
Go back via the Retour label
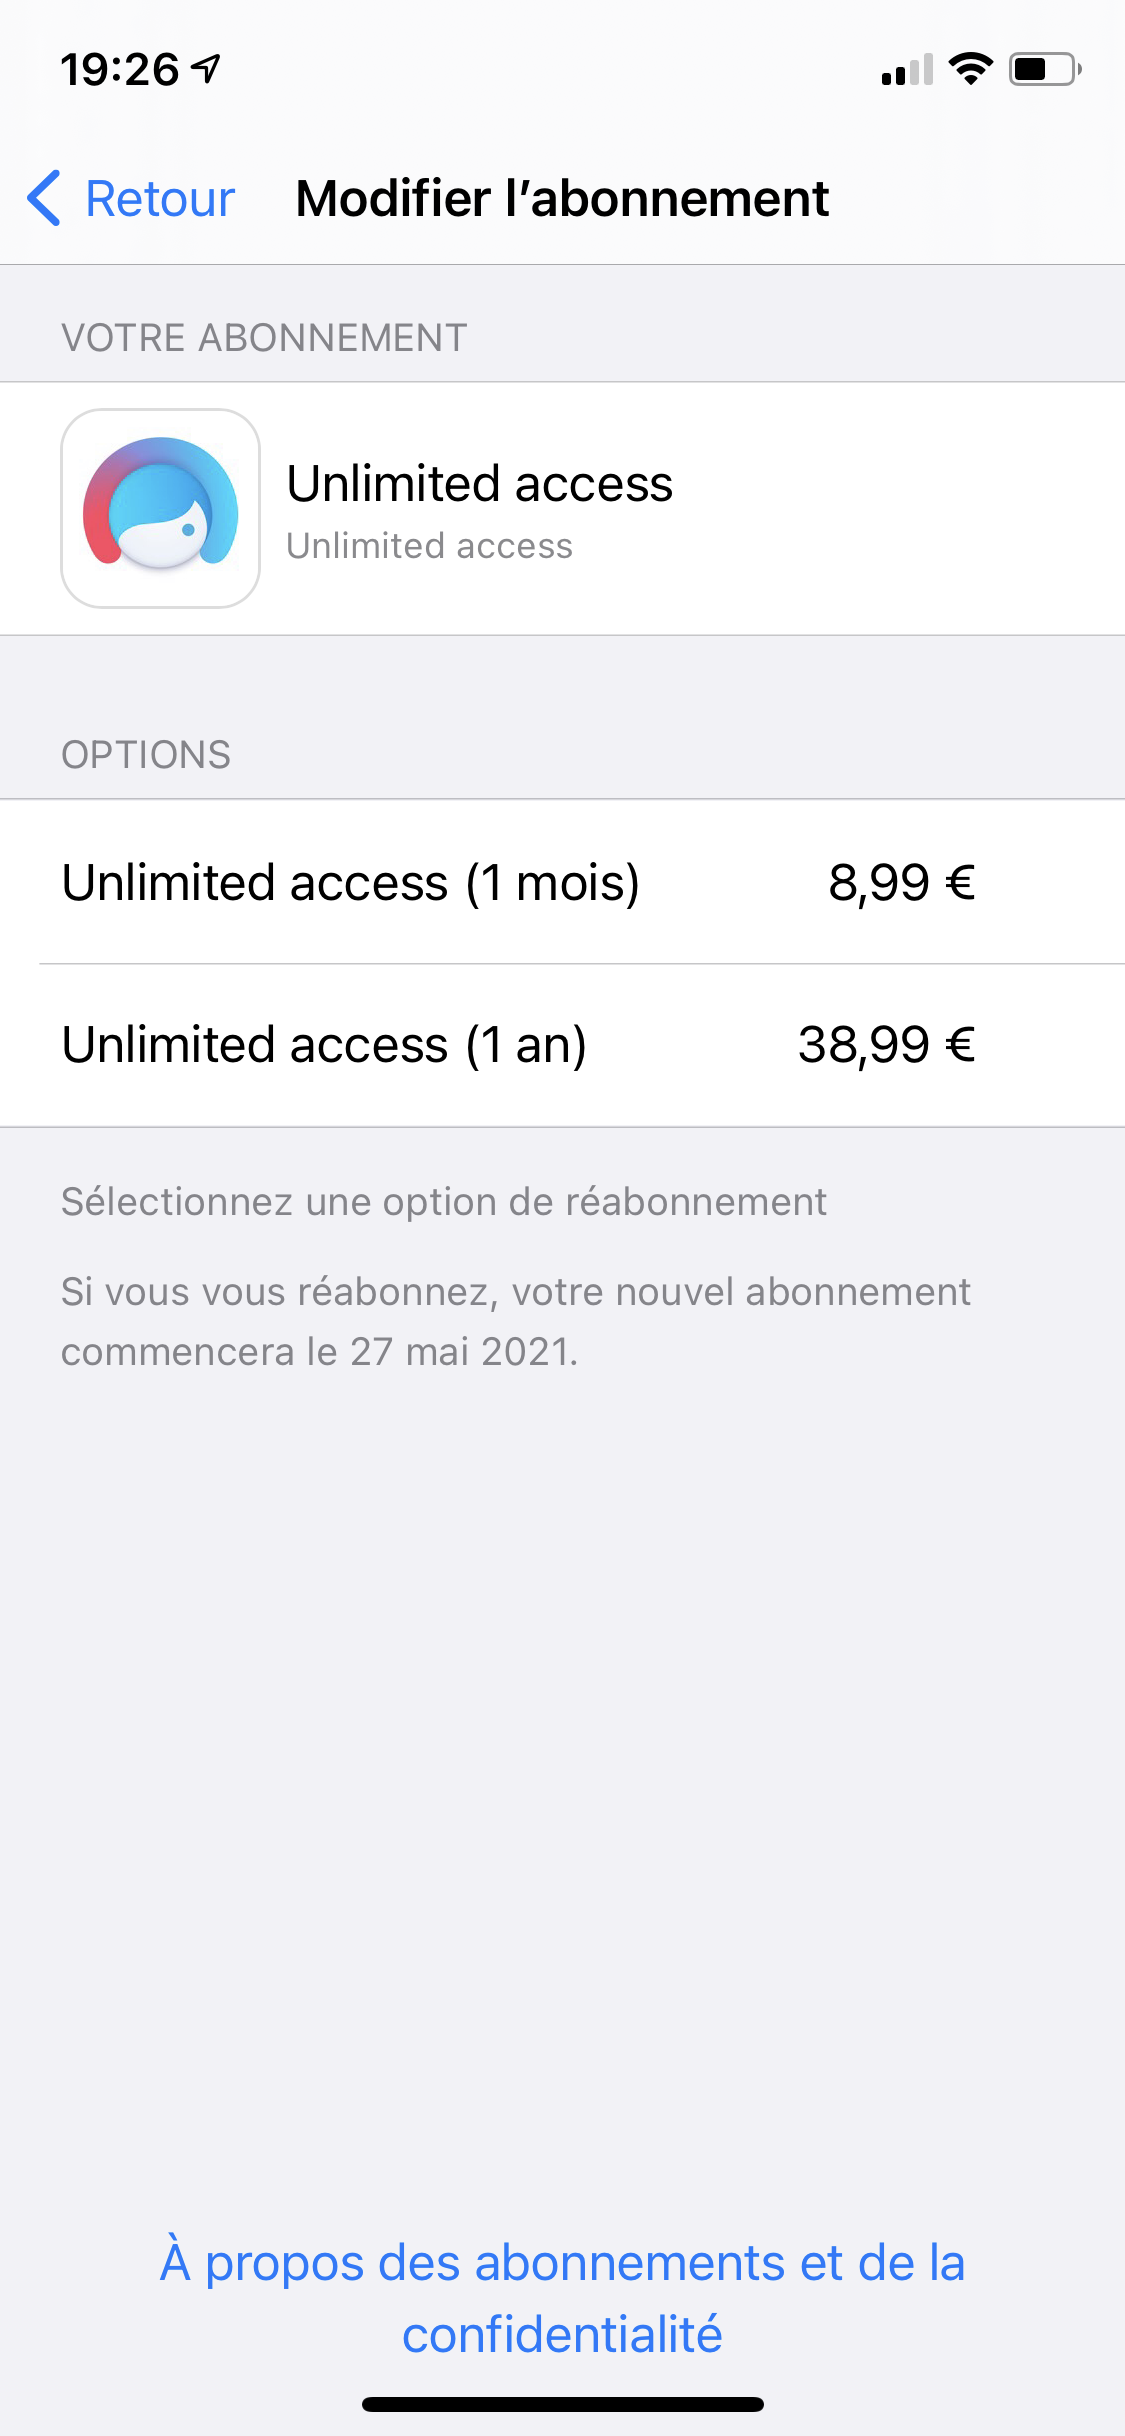pyautogui.click(x=160, y=198)
